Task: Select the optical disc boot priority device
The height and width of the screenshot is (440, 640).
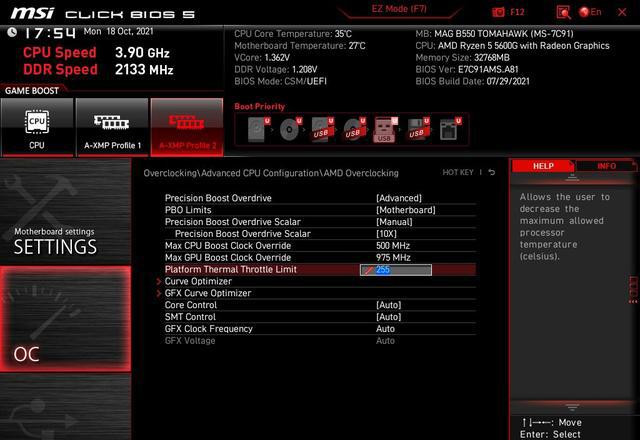Action: [290, 129]
